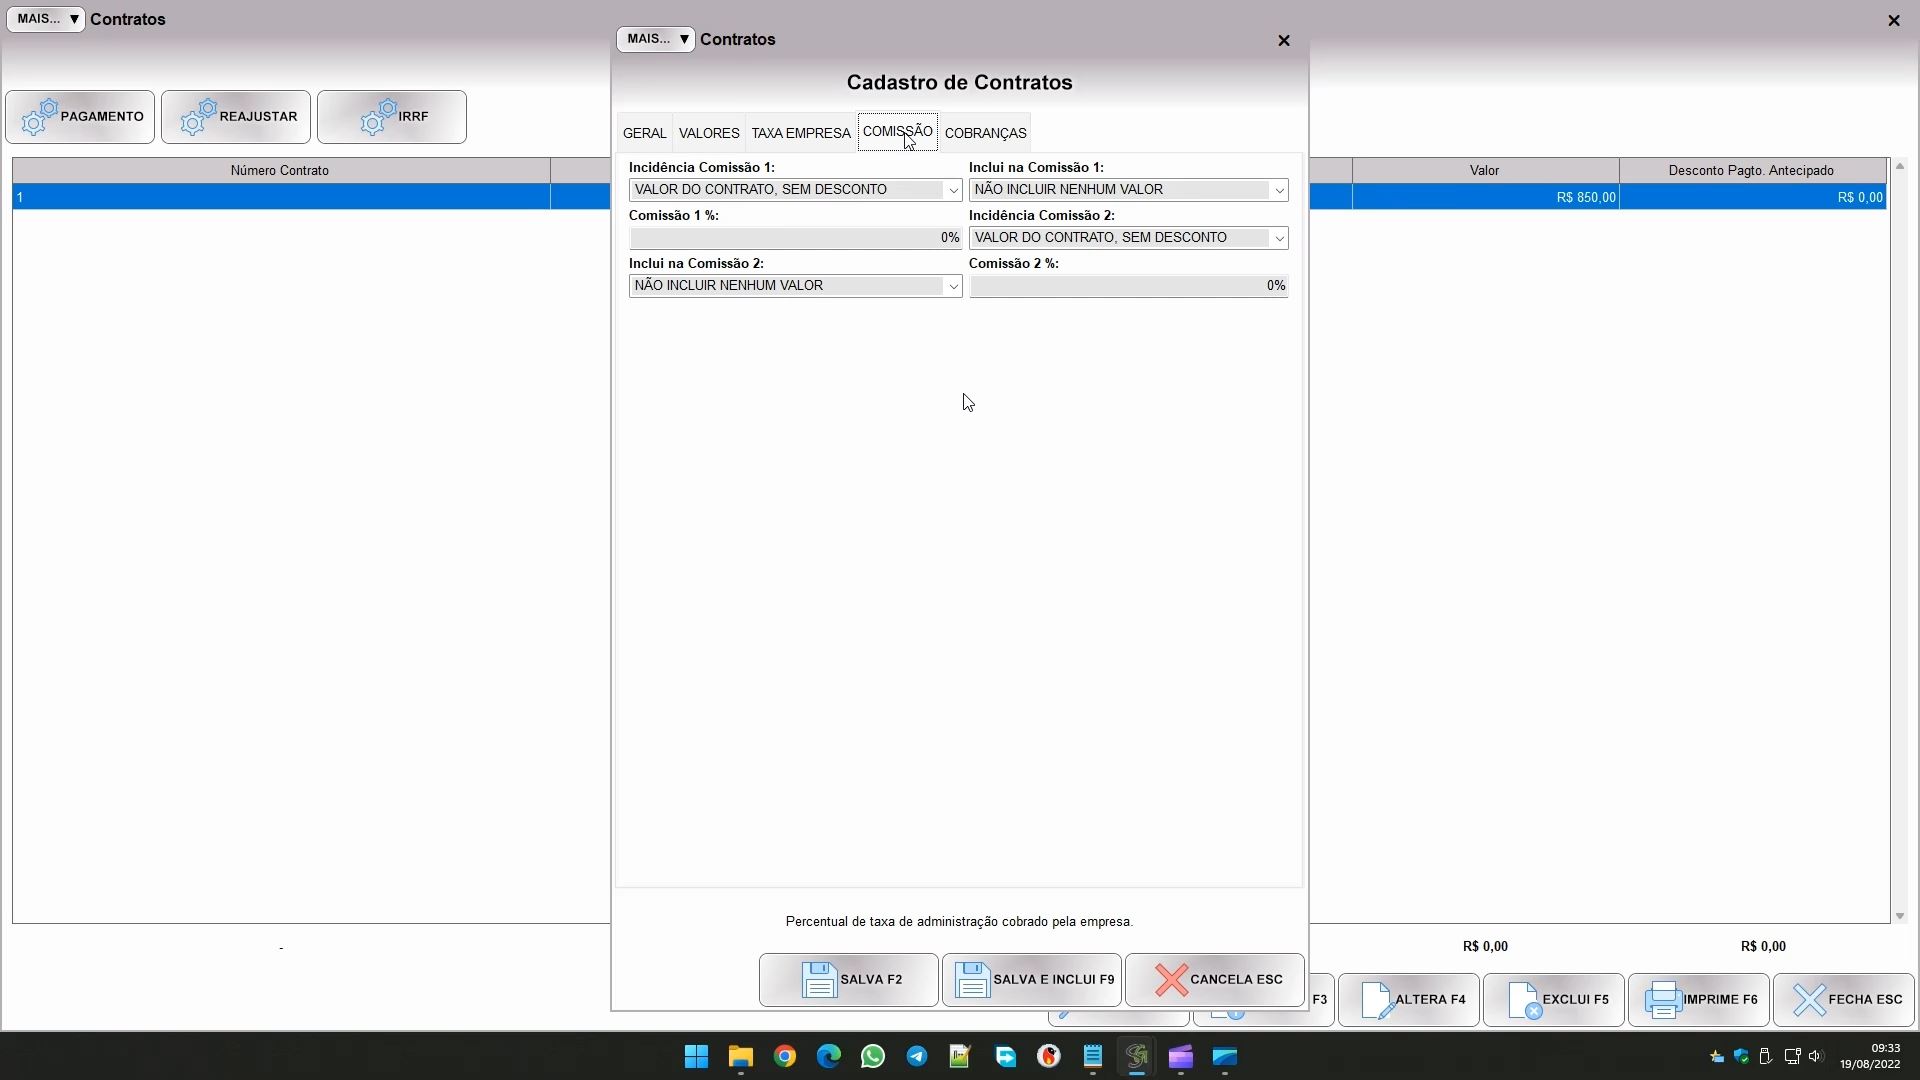Click the REAJUSTAR gear icon button

199,117
